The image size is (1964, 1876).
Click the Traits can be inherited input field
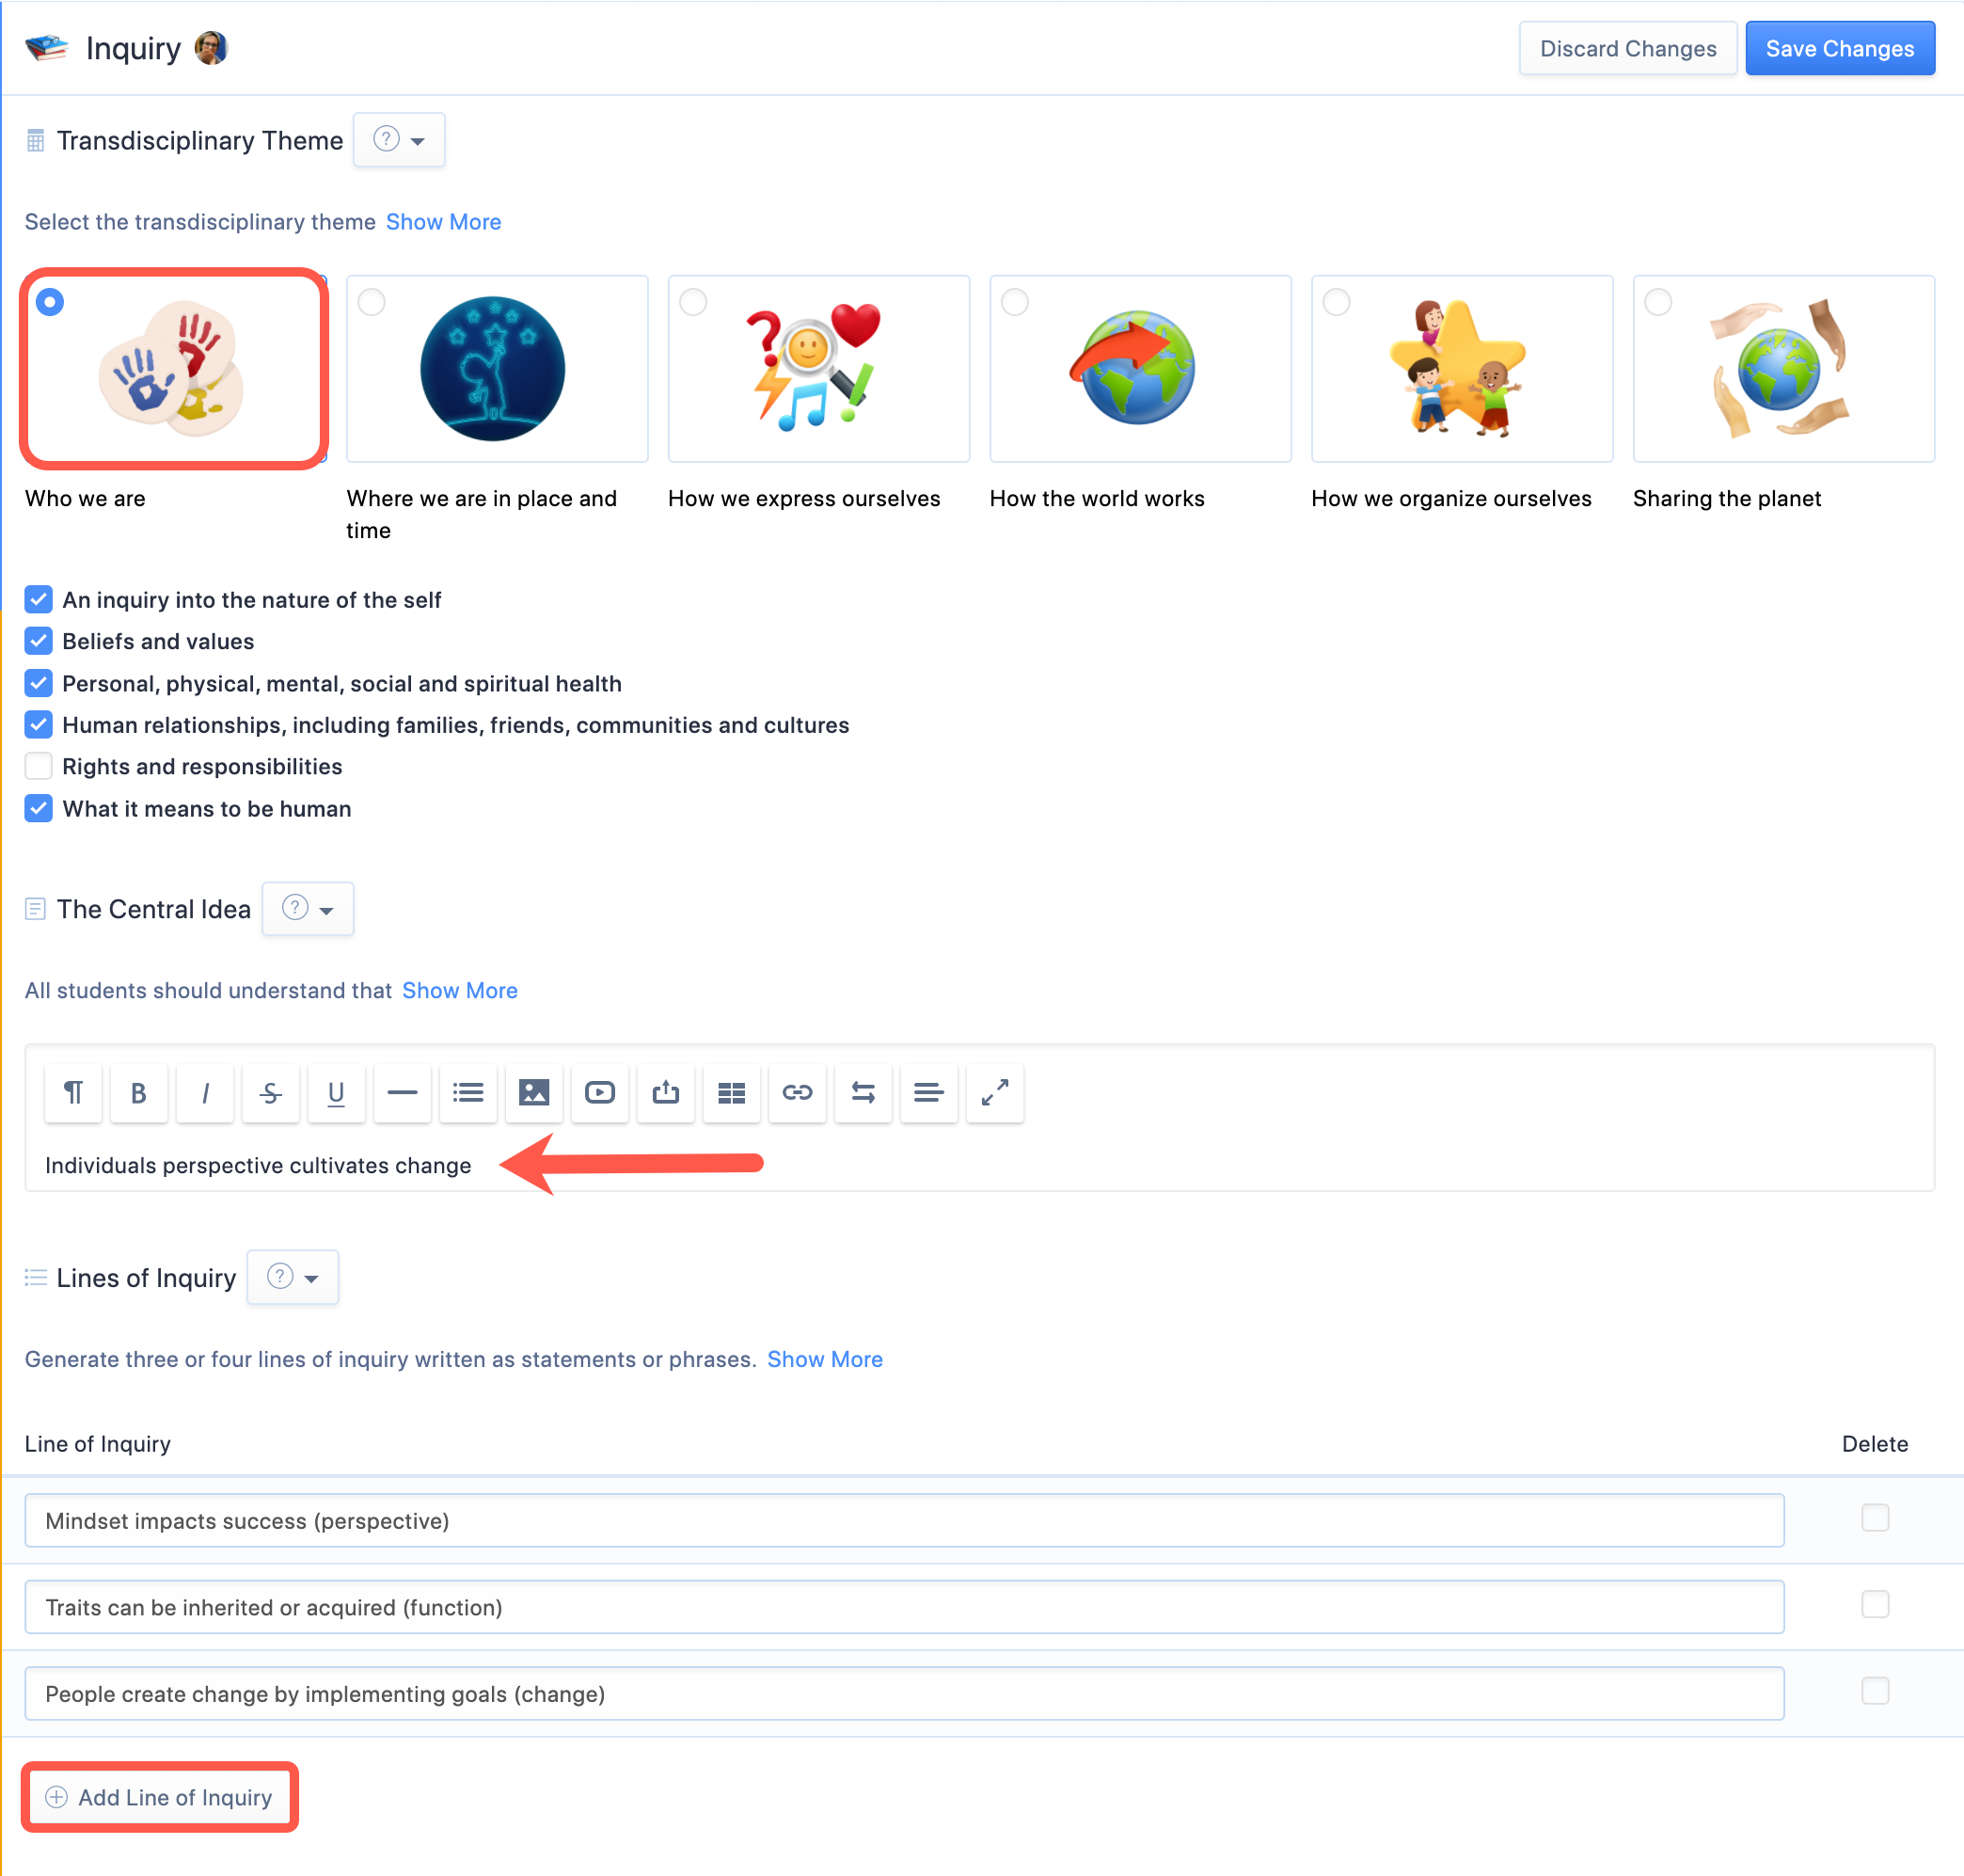pyautogui.click(x=903, y=1607)
